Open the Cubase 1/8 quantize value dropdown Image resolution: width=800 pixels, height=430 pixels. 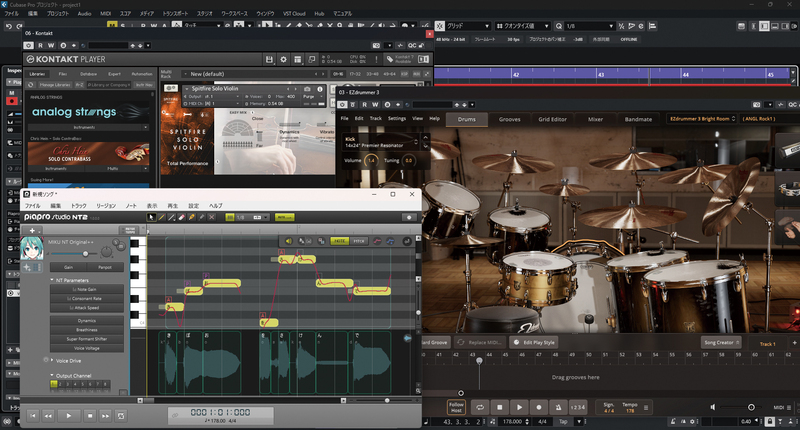[589, 26]
